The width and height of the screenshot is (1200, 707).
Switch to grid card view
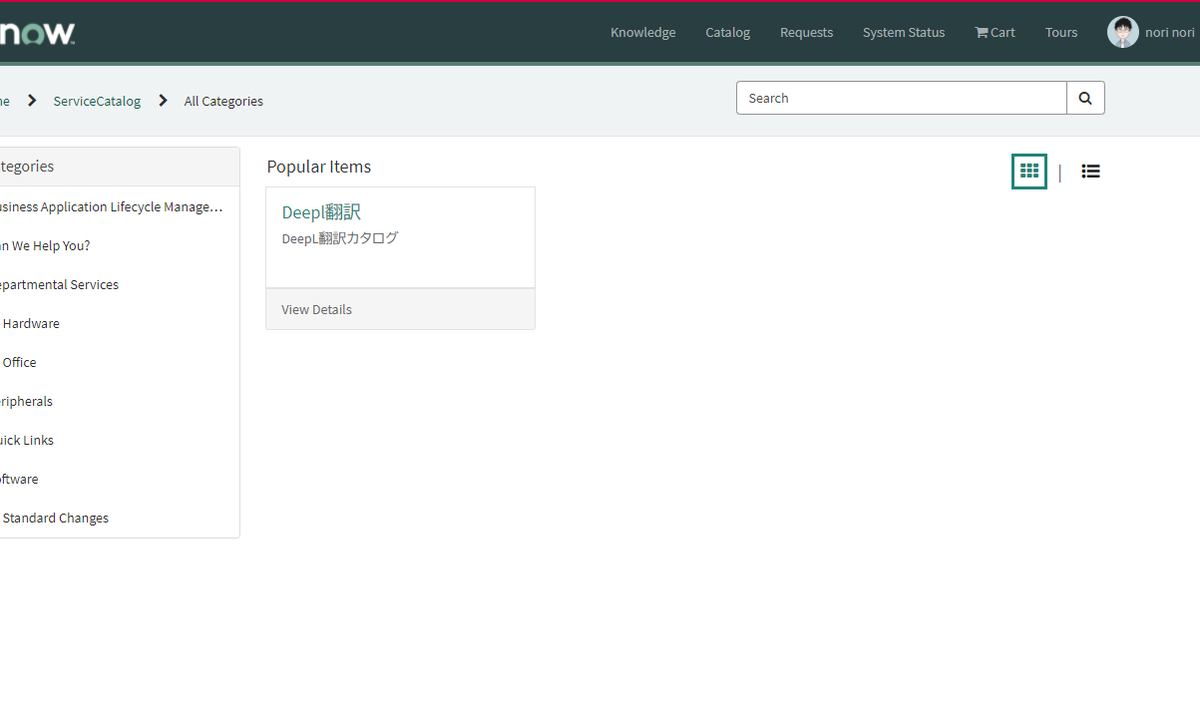[1029, 171]
